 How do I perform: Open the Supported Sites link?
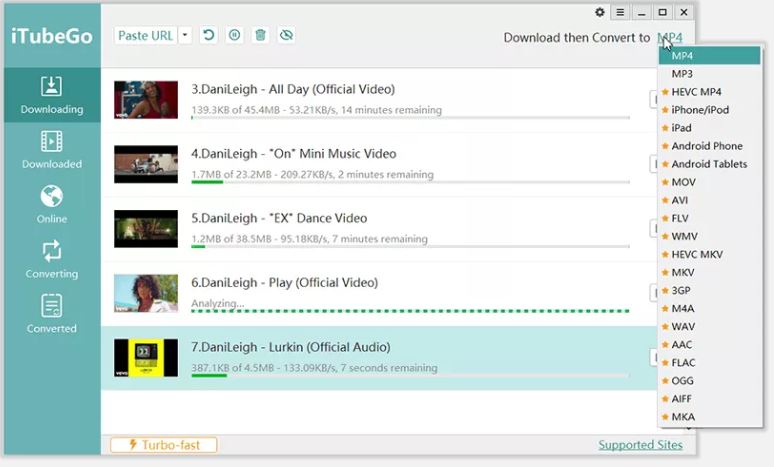640,445
